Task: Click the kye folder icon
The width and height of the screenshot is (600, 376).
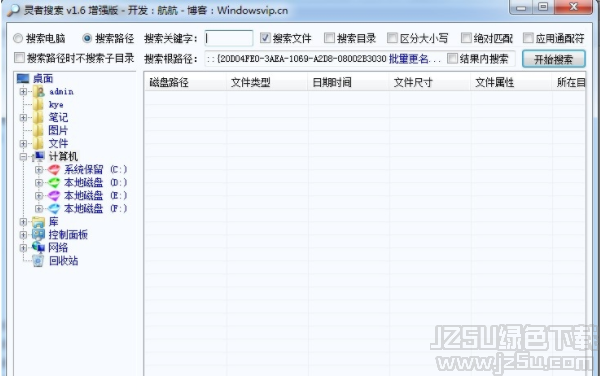Action: point(38,104)
